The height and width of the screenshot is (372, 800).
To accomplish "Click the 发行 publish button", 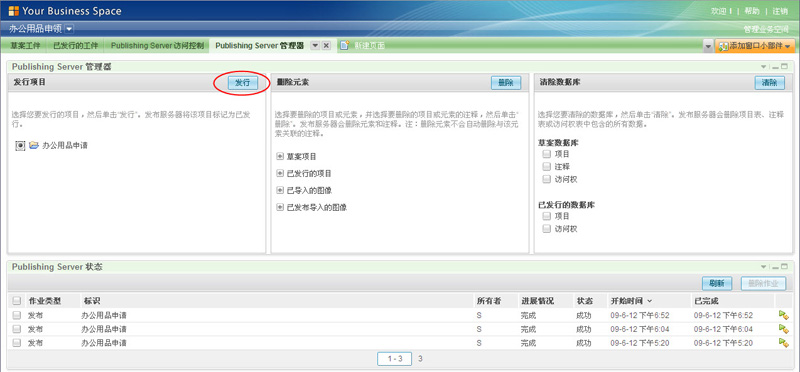I will coord(242,83).
